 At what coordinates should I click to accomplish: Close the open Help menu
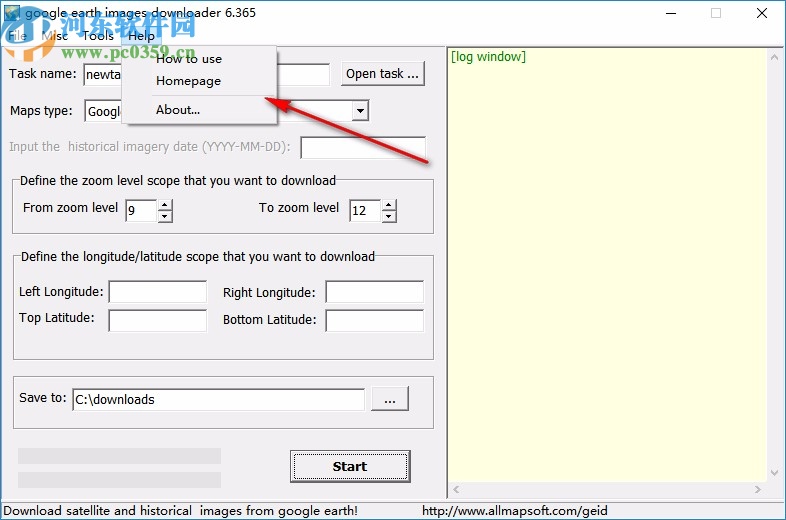[141, 36]
